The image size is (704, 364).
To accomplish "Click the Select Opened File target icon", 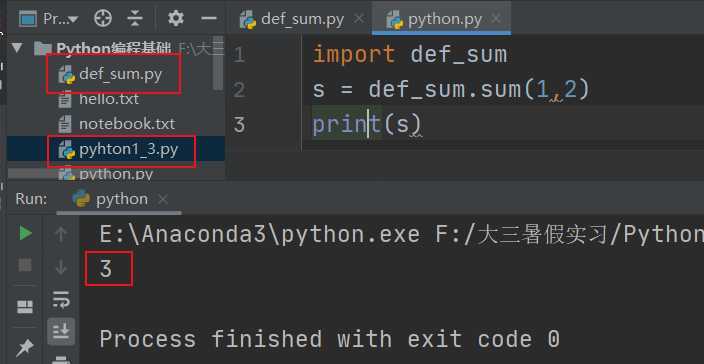I will pos(103,18).
